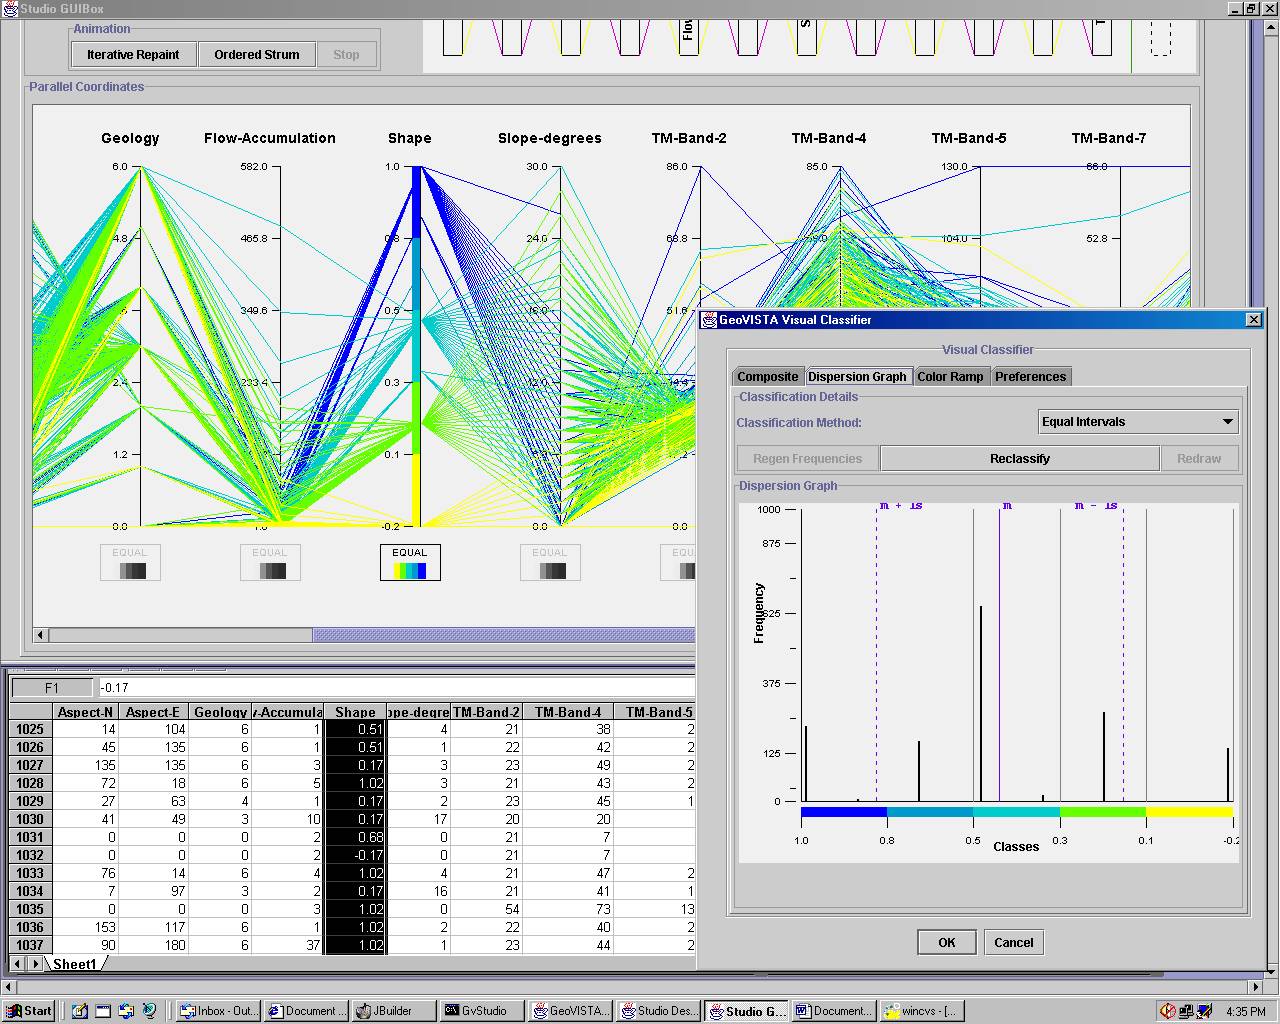This screenshot has height=1024, width=1280.
Task: Click the green class color bar
Action: pos(1102,812)
